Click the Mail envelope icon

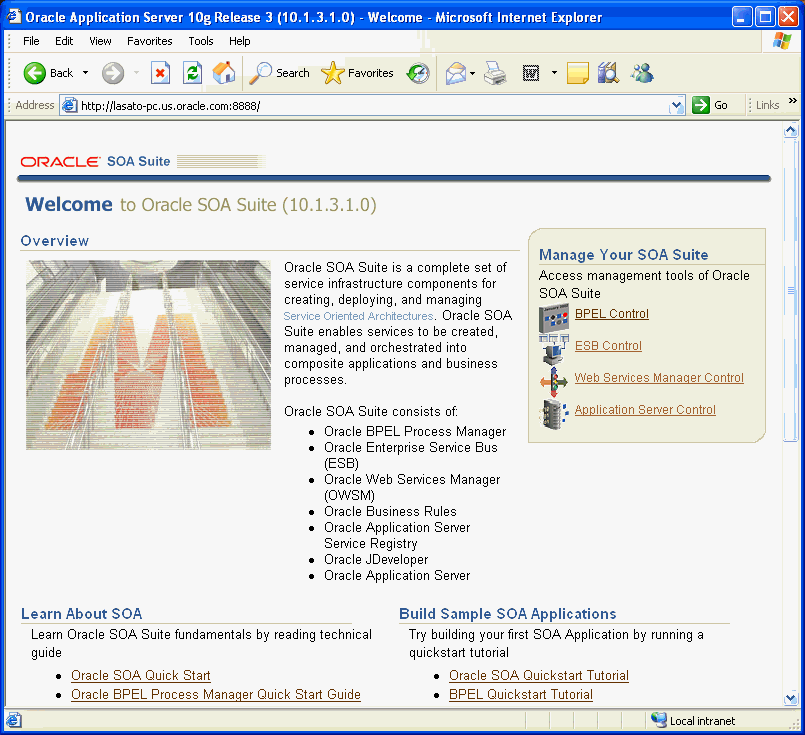pos(456,73)
